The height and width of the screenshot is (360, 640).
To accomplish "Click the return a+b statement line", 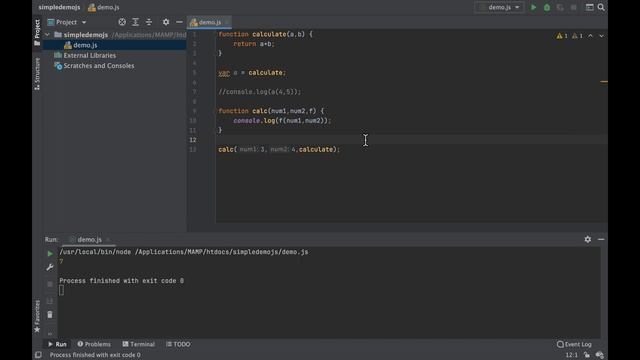I will pos(254,44).
